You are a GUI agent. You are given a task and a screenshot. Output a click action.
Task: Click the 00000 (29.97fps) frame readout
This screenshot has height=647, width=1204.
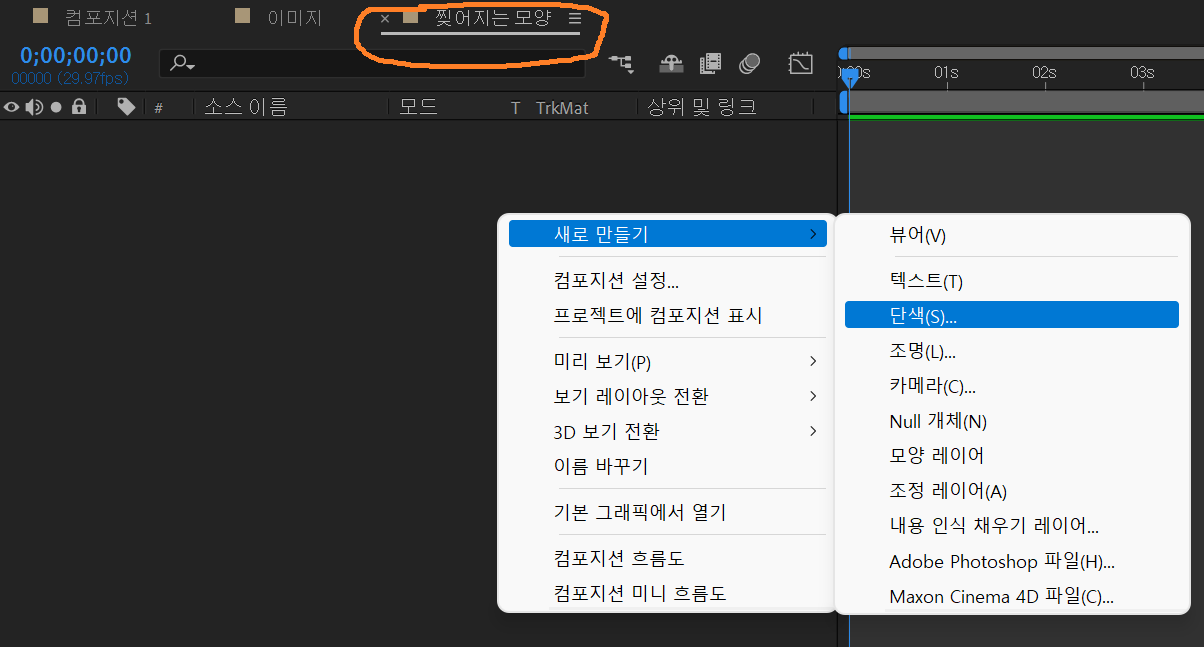point(70,77)
